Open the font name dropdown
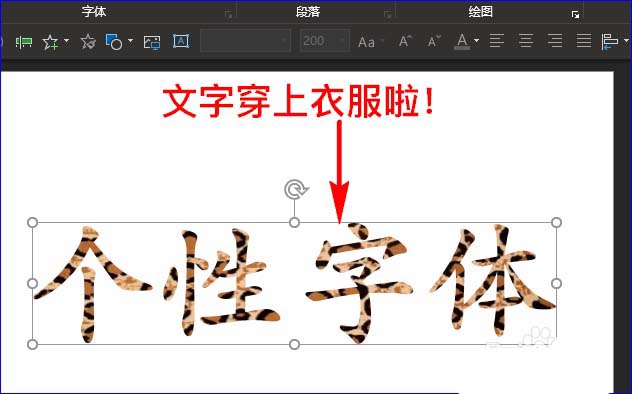The width and height of the screenshot is (632, 394). click(x=245, y=41)
